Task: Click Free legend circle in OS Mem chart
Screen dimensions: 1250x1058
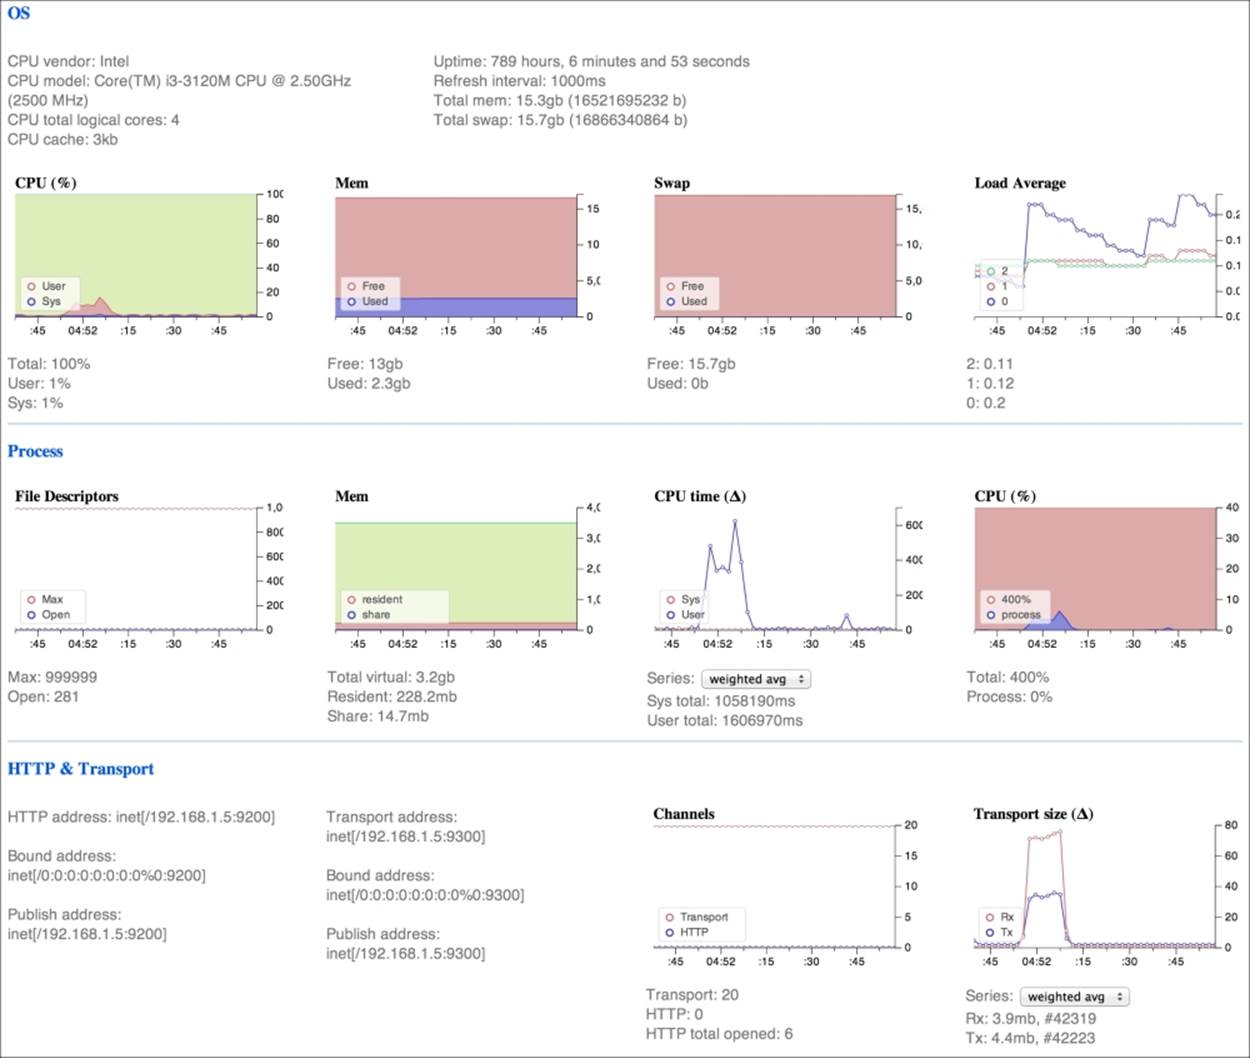Action: [x=351, y=286]
